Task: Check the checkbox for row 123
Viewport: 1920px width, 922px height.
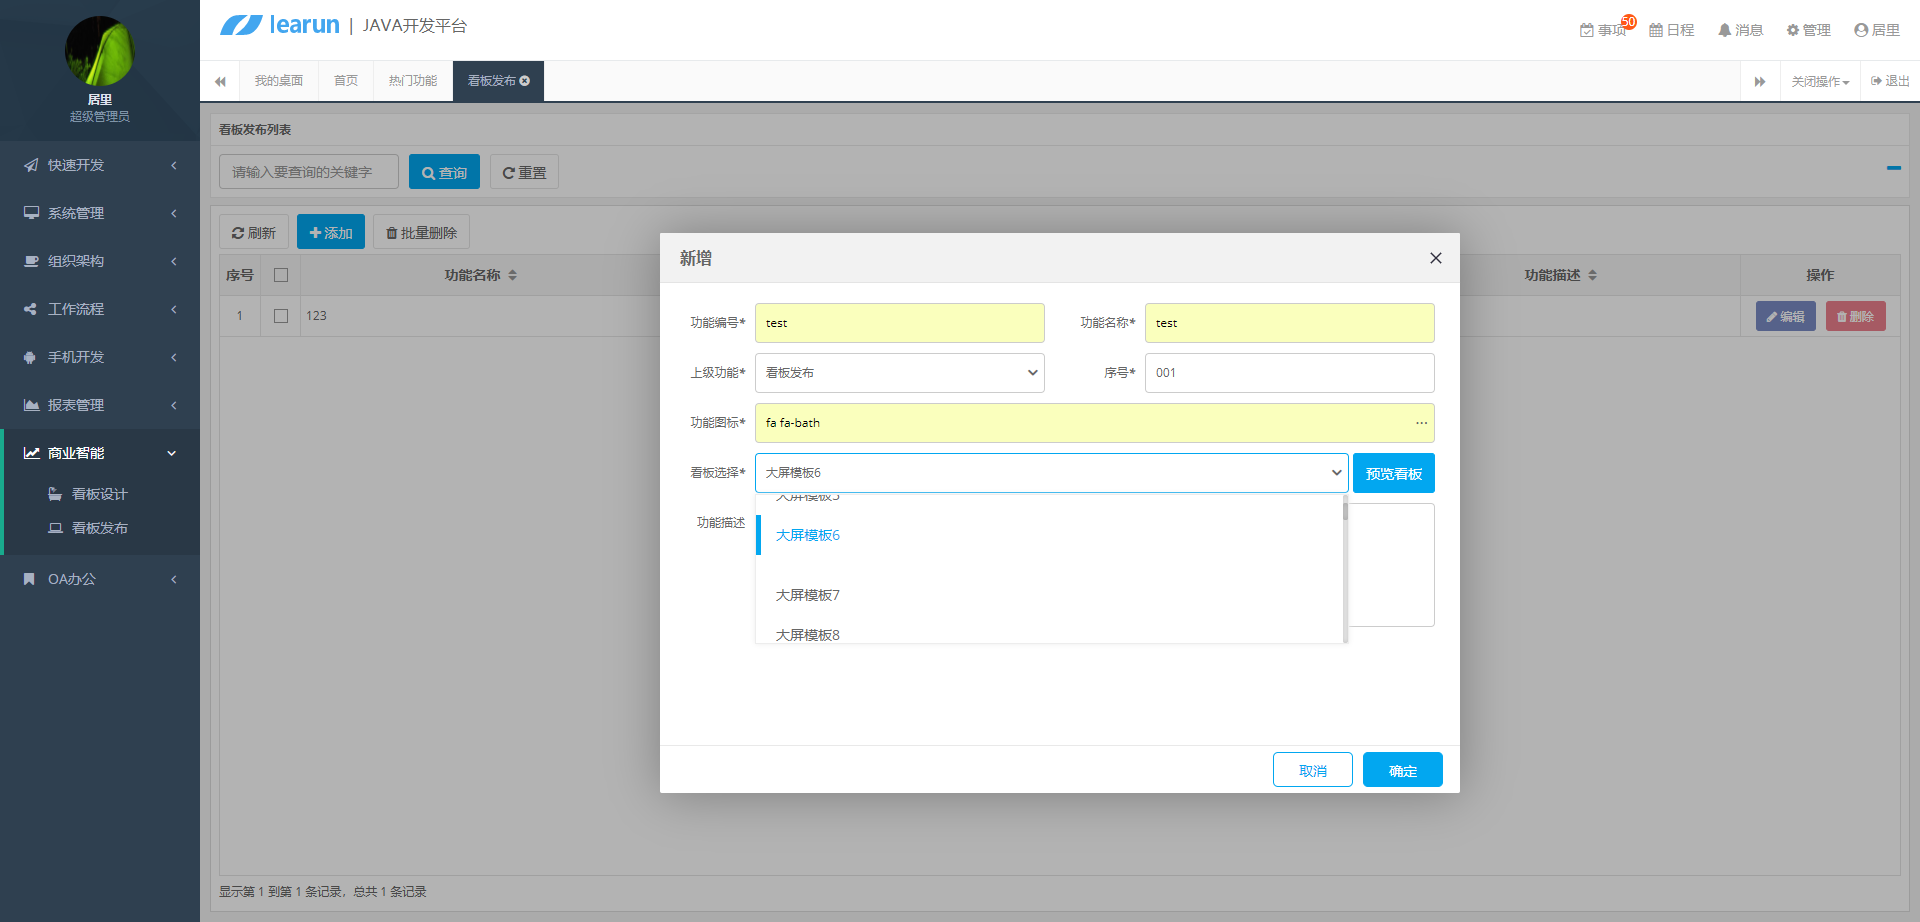Action: pos(281,316)
